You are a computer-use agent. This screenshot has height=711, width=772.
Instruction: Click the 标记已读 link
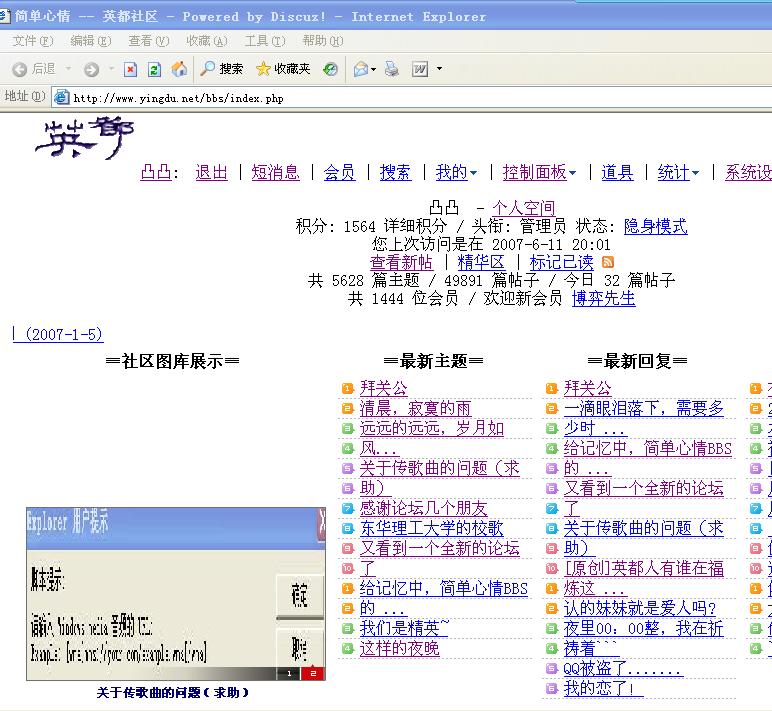point(561,262)
